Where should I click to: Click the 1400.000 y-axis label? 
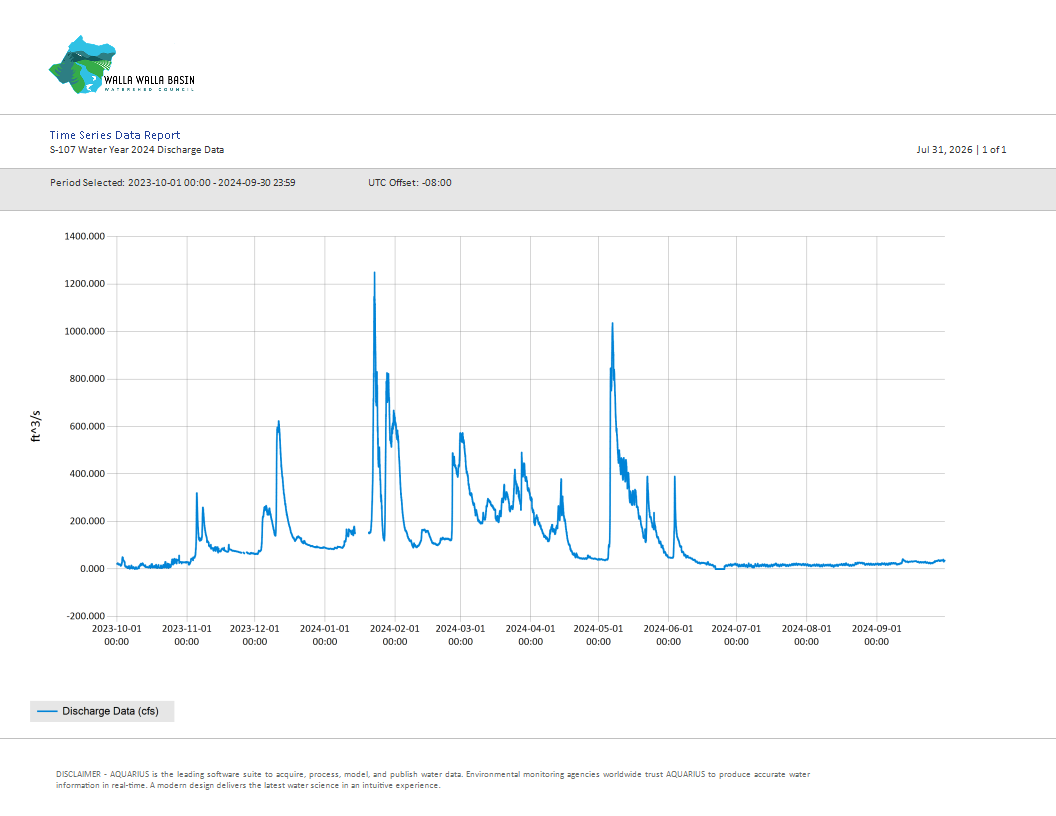click(85, 236)
